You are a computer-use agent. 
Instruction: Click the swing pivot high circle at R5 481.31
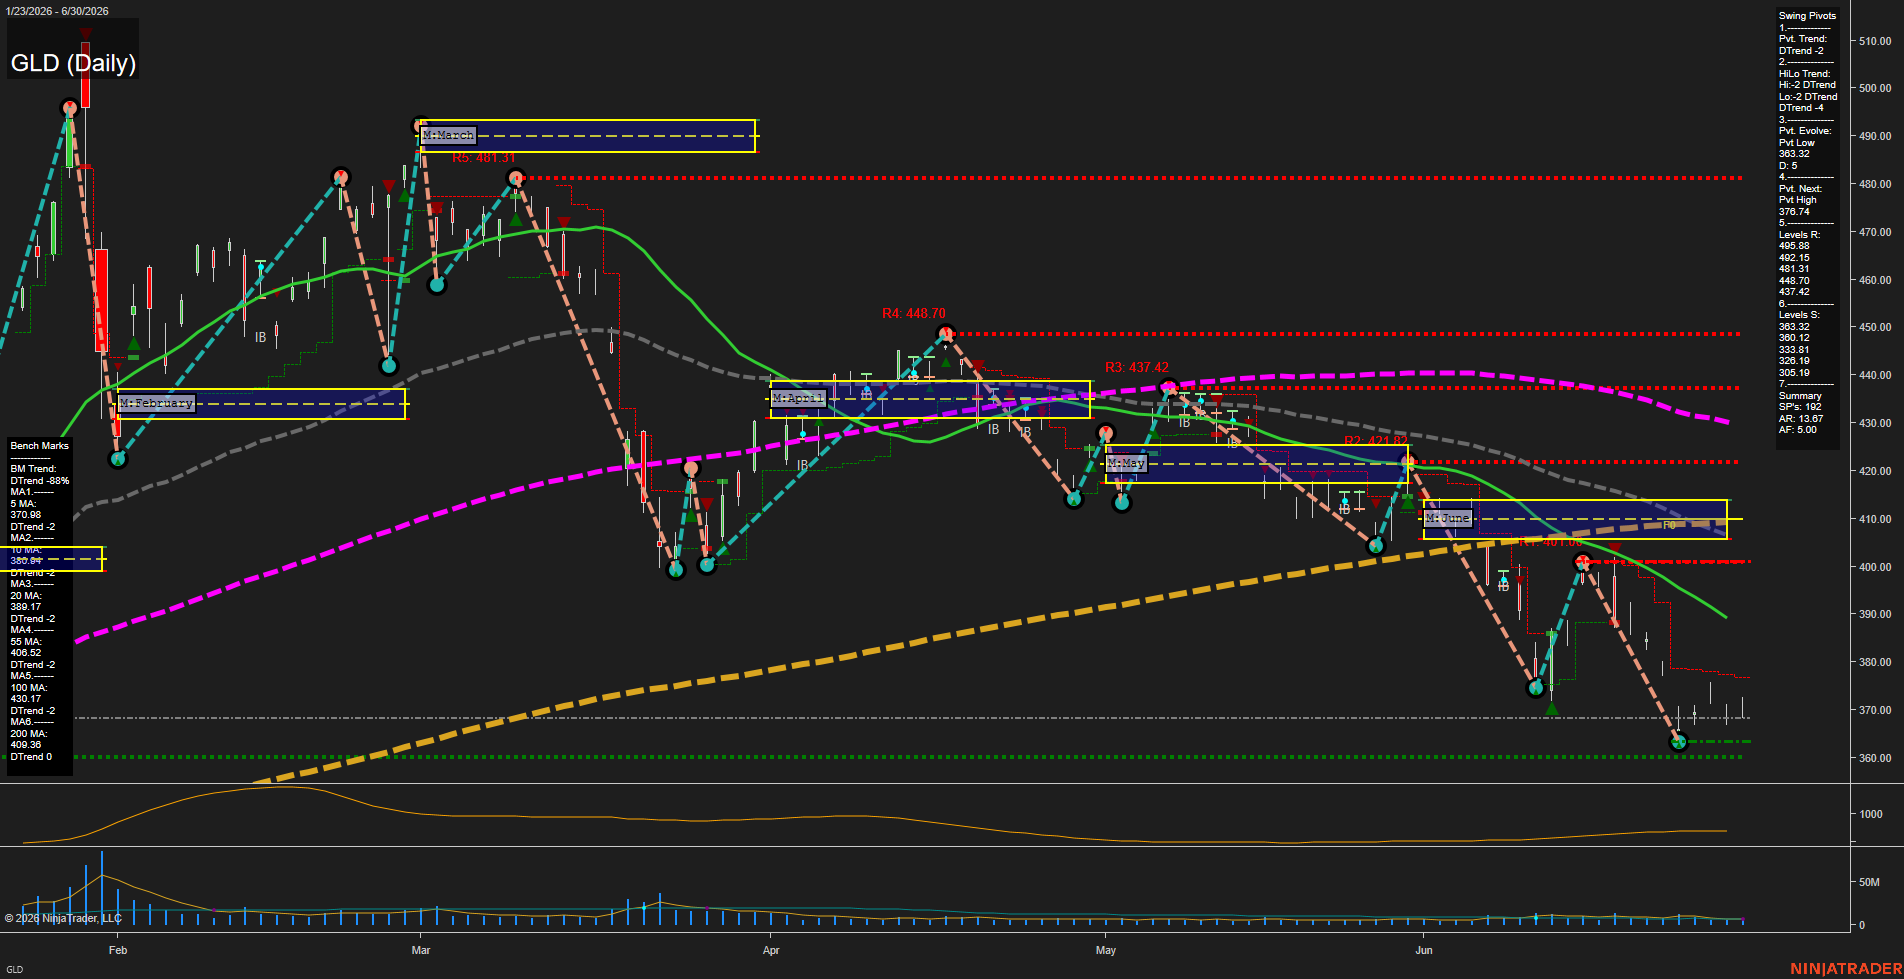tap(516, 179)
